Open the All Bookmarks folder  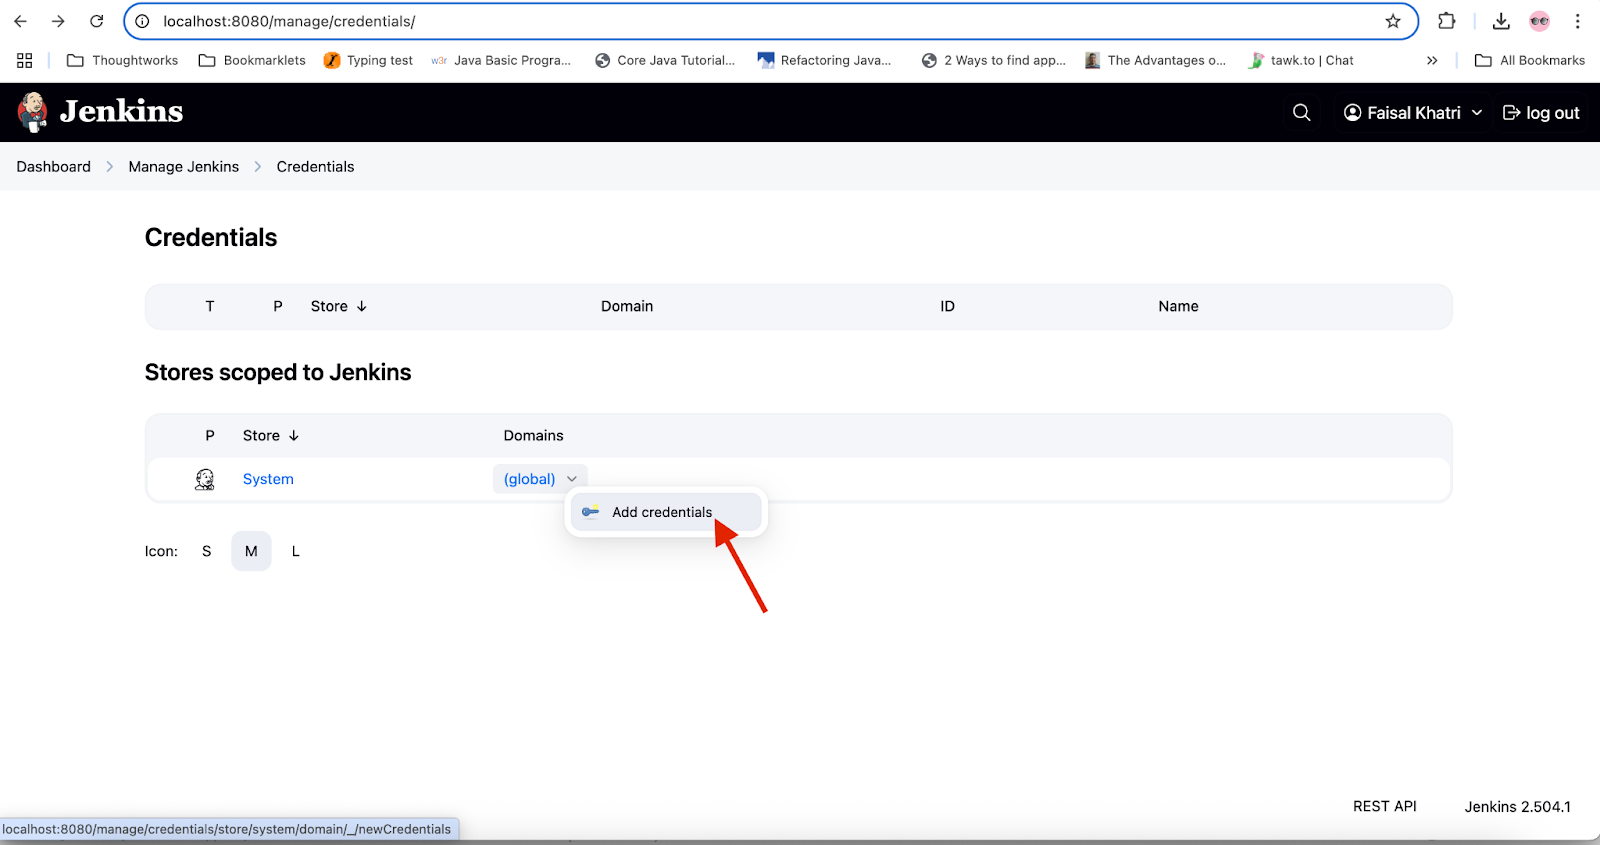1530,60
